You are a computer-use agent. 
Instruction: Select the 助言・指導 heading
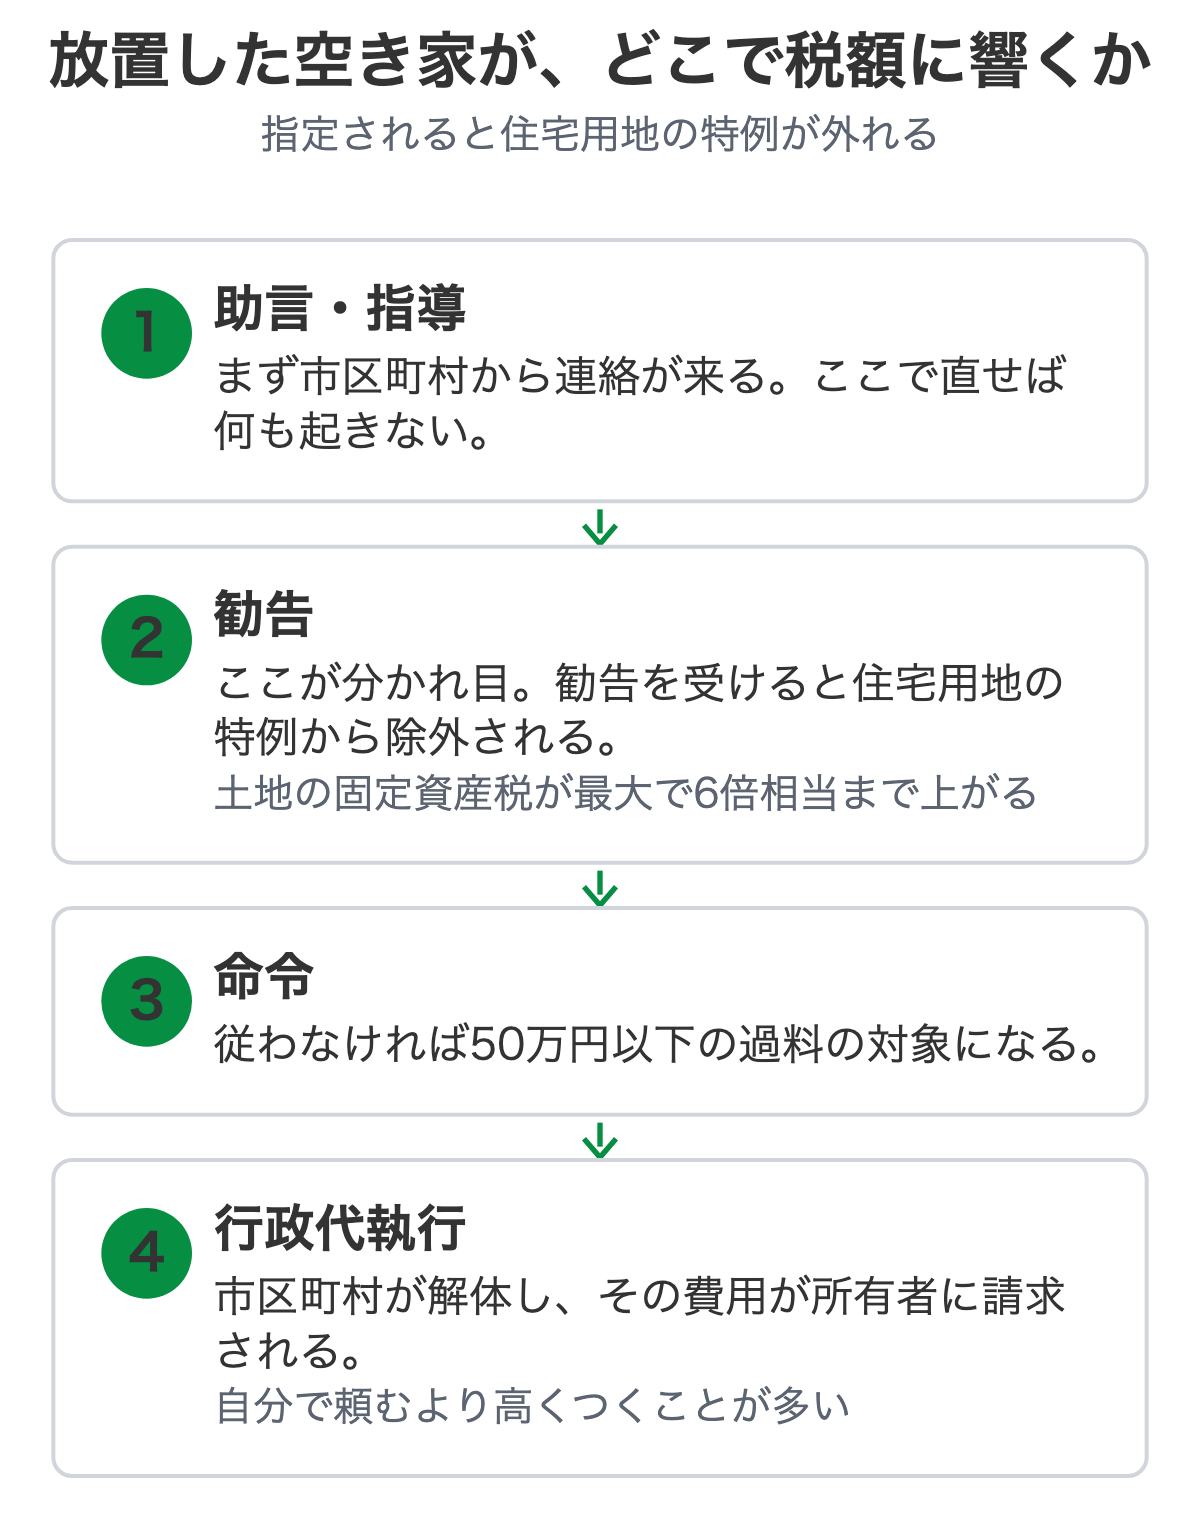[340, 308]
